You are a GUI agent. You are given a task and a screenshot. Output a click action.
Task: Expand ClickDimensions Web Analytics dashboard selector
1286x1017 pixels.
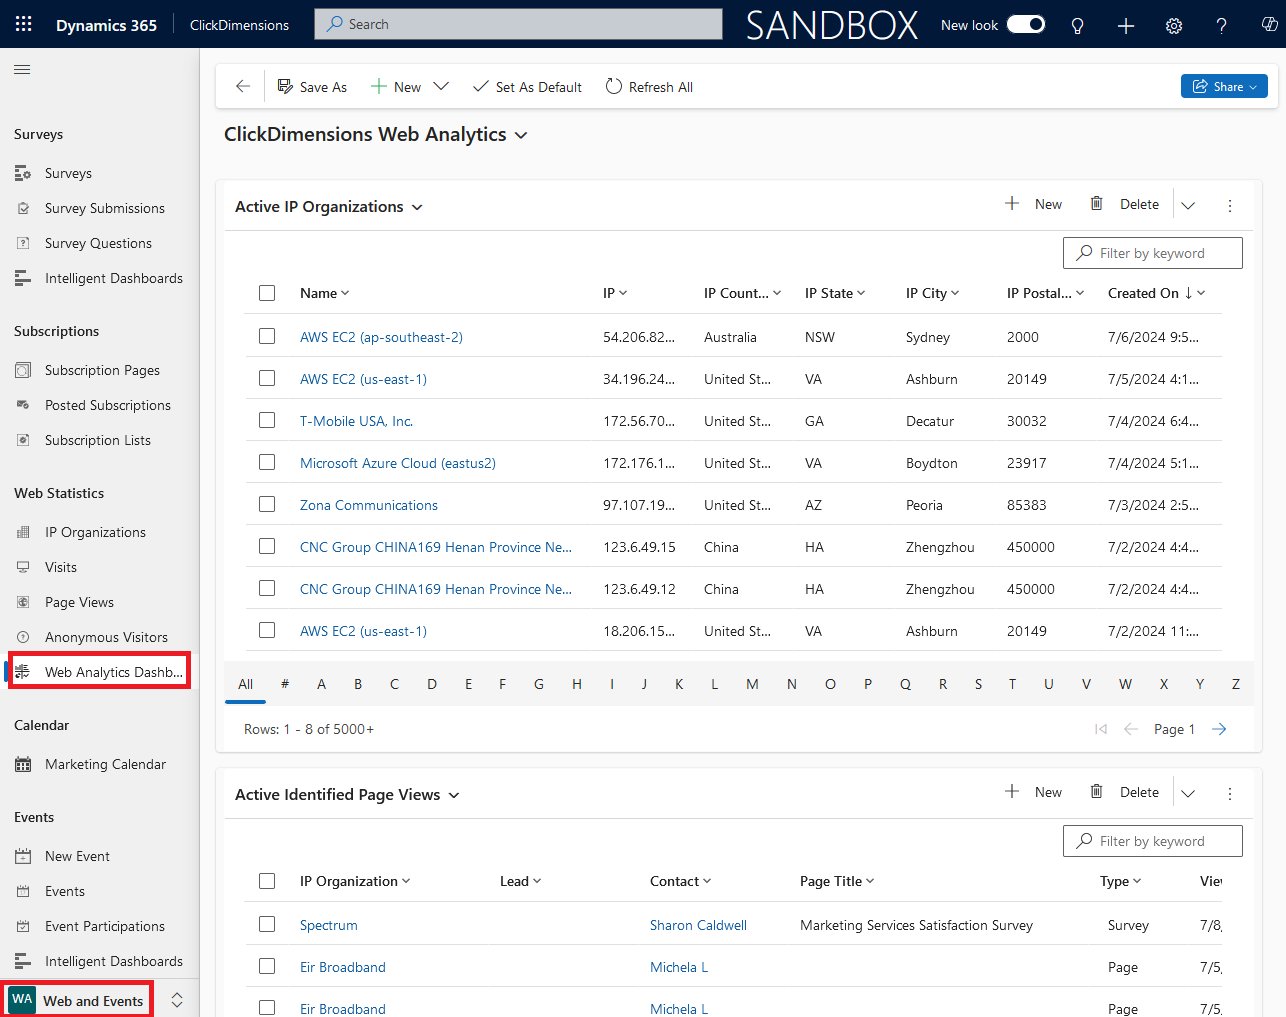(521, 135)
